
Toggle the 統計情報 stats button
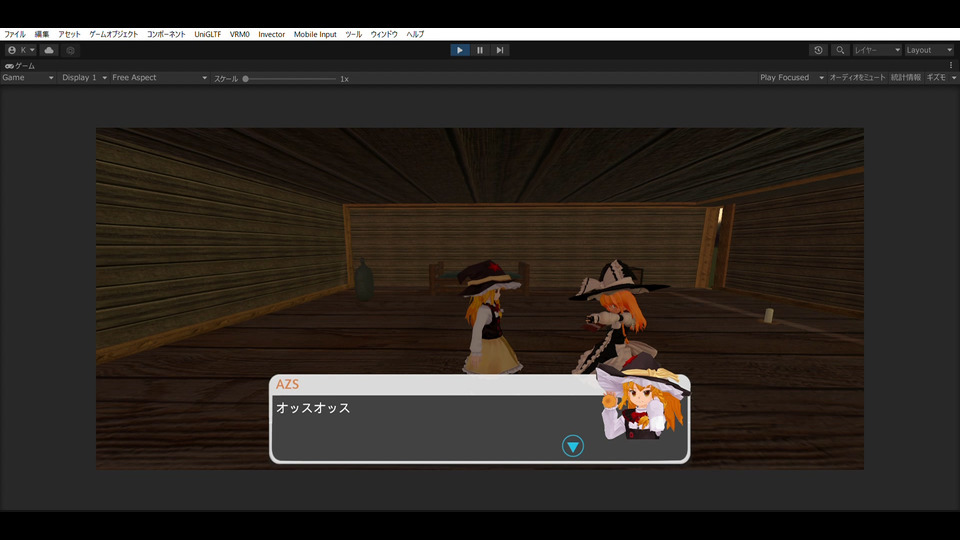(x=906, y=78)
